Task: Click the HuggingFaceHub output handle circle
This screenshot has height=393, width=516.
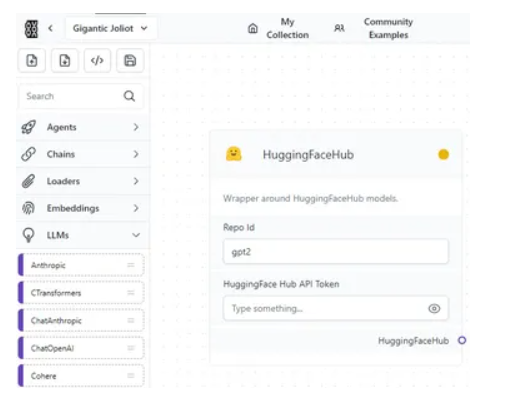Action: coord(462,340)
